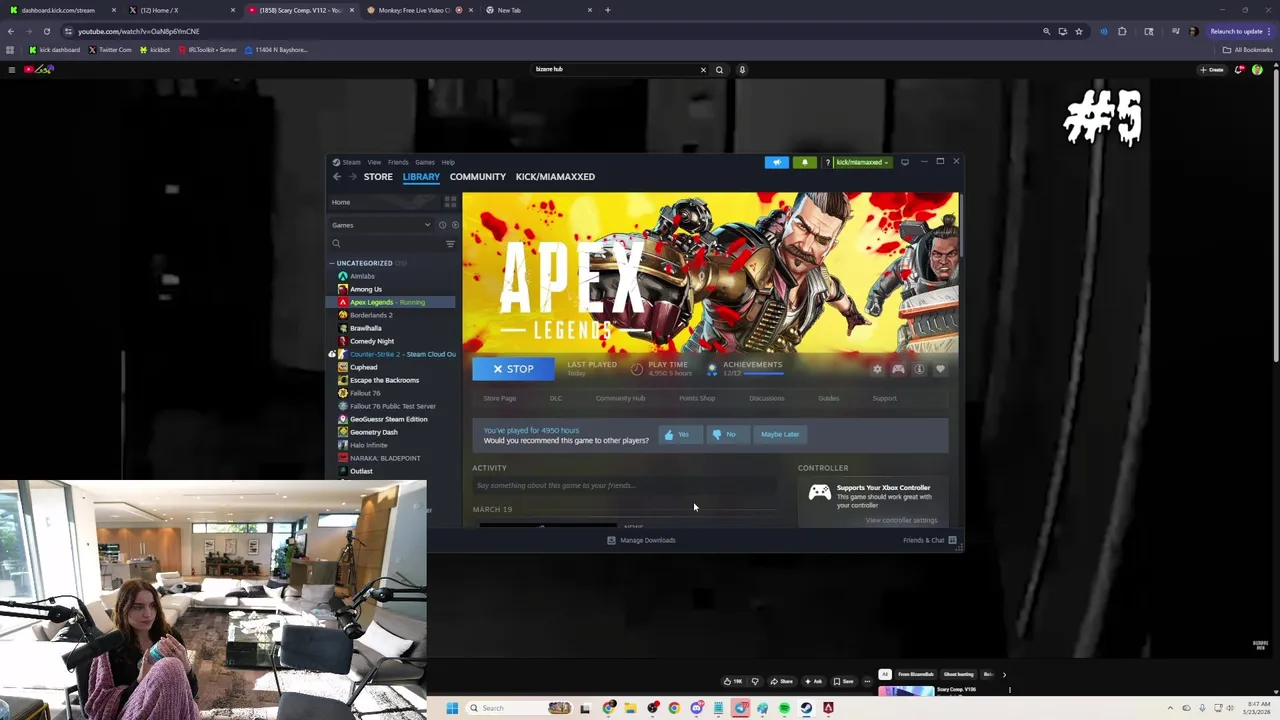Select GeoGuessr Steam Edition
Image resolution: width=1280 pixels, height=720 pixels.
pyautogui.click(x=388, y=419)
